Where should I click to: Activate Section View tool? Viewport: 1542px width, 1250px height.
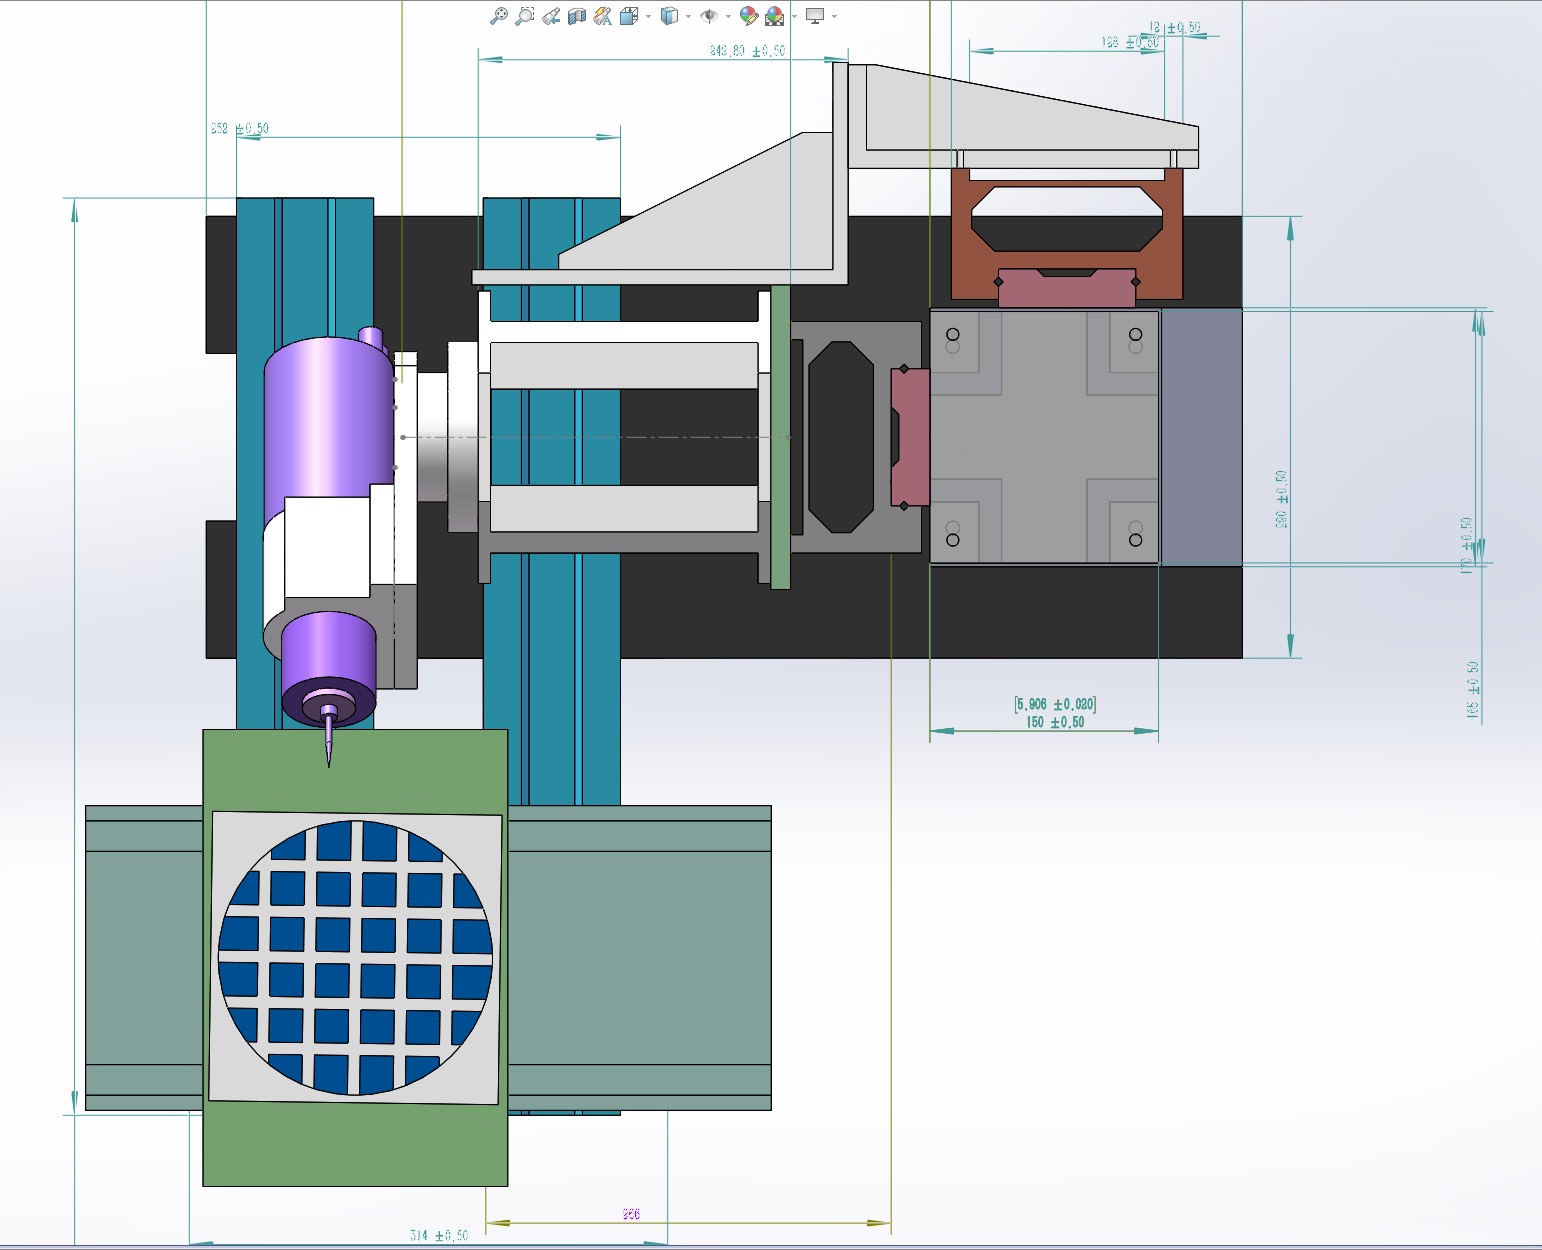[576, 16]
